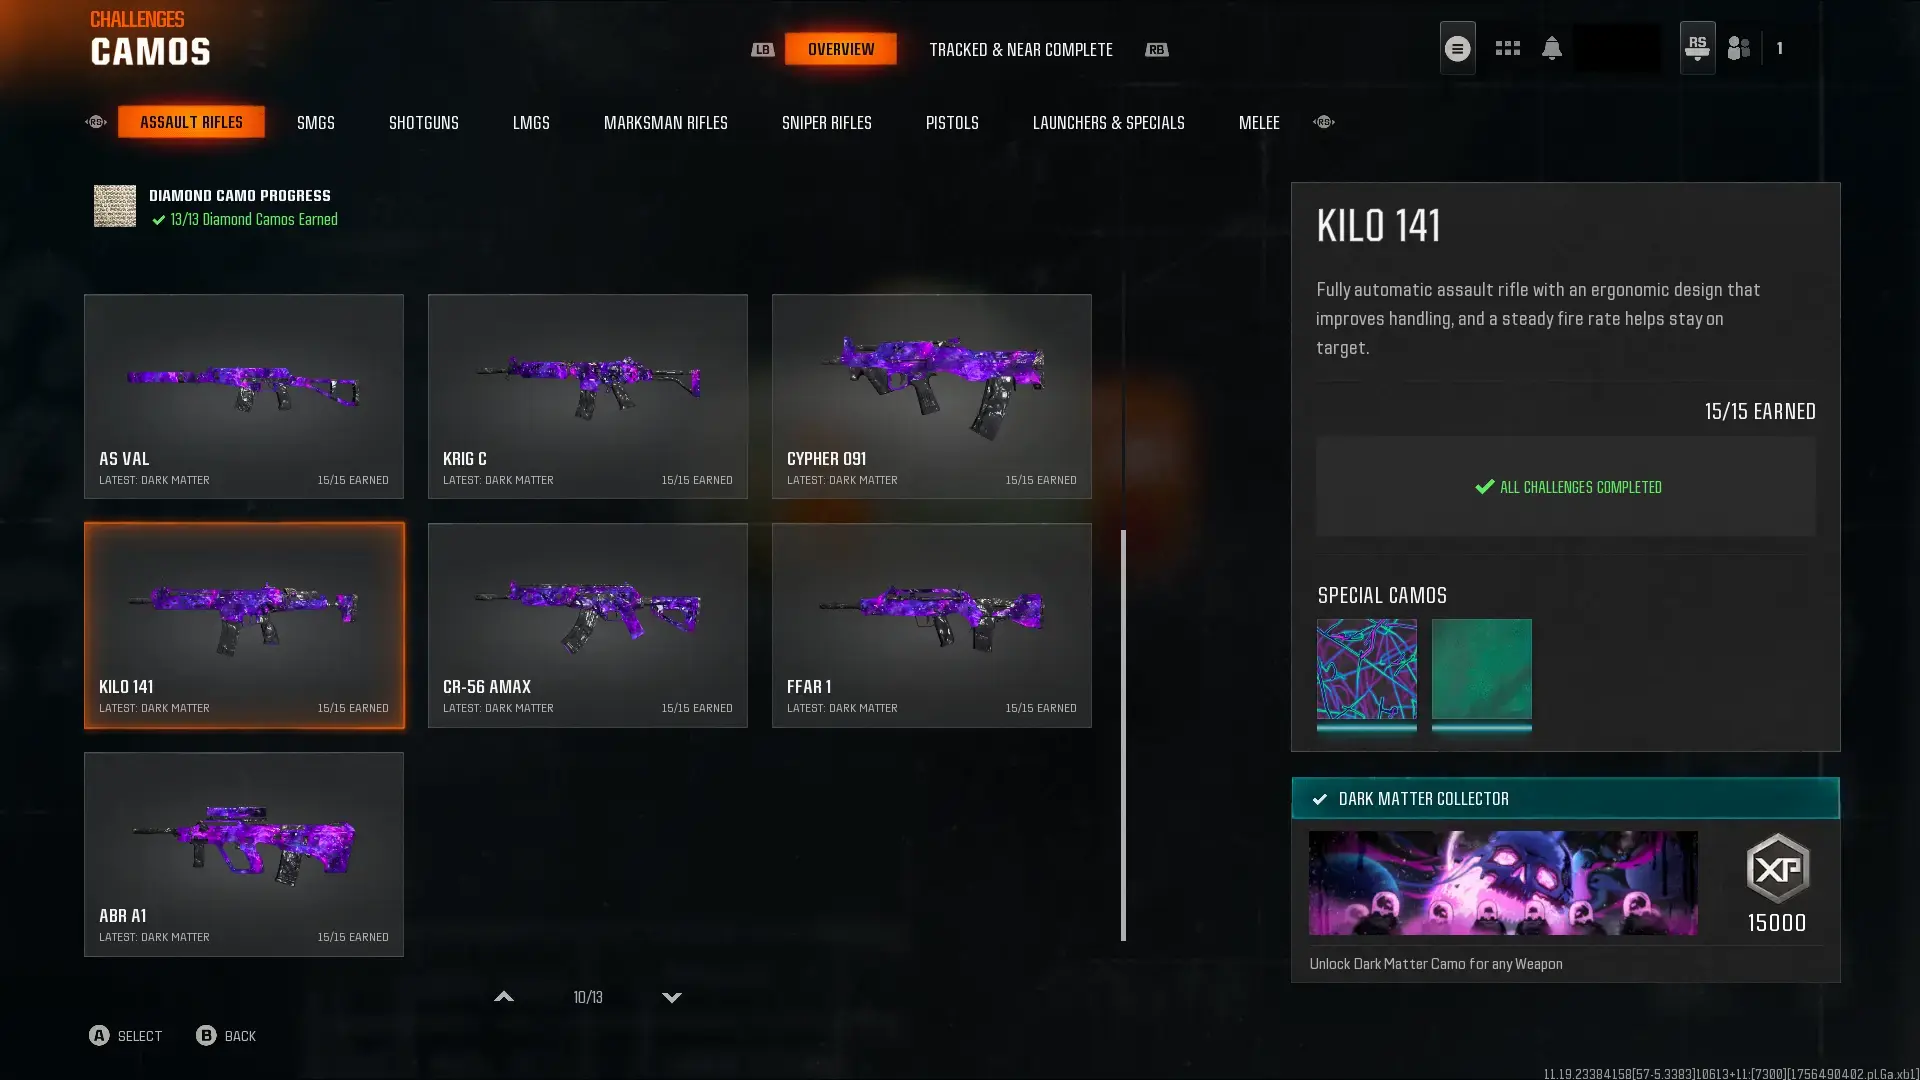Image resolution: width=1920 pixels, height=1080 pixels.
Task: Click the 13/13 Diamond Camos Earned checkmark
Action: pyautogui.click(x=158, y=220)
